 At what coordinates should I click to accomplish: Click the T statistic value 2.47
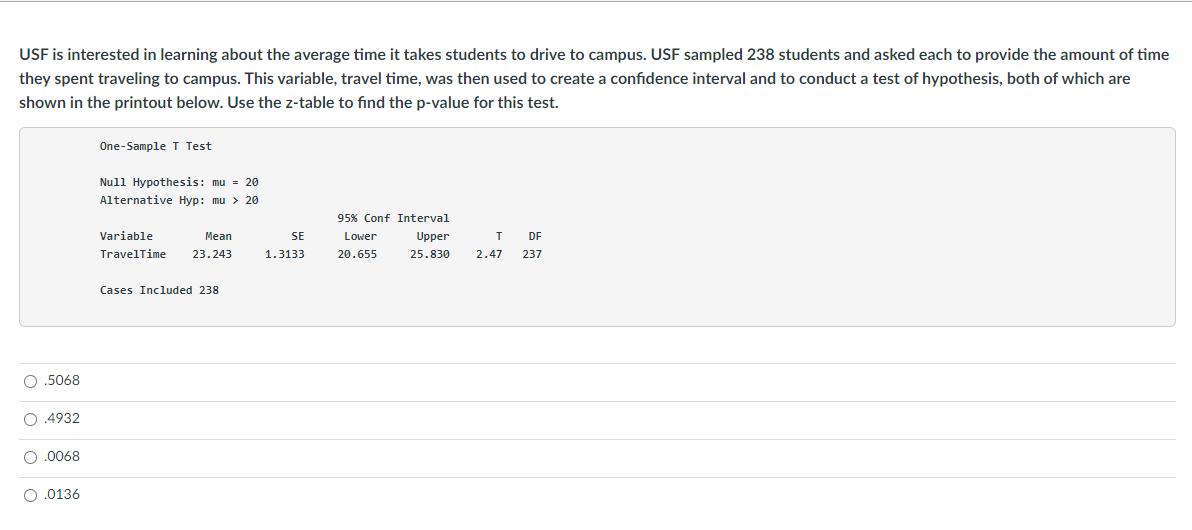tap(489, 254)
